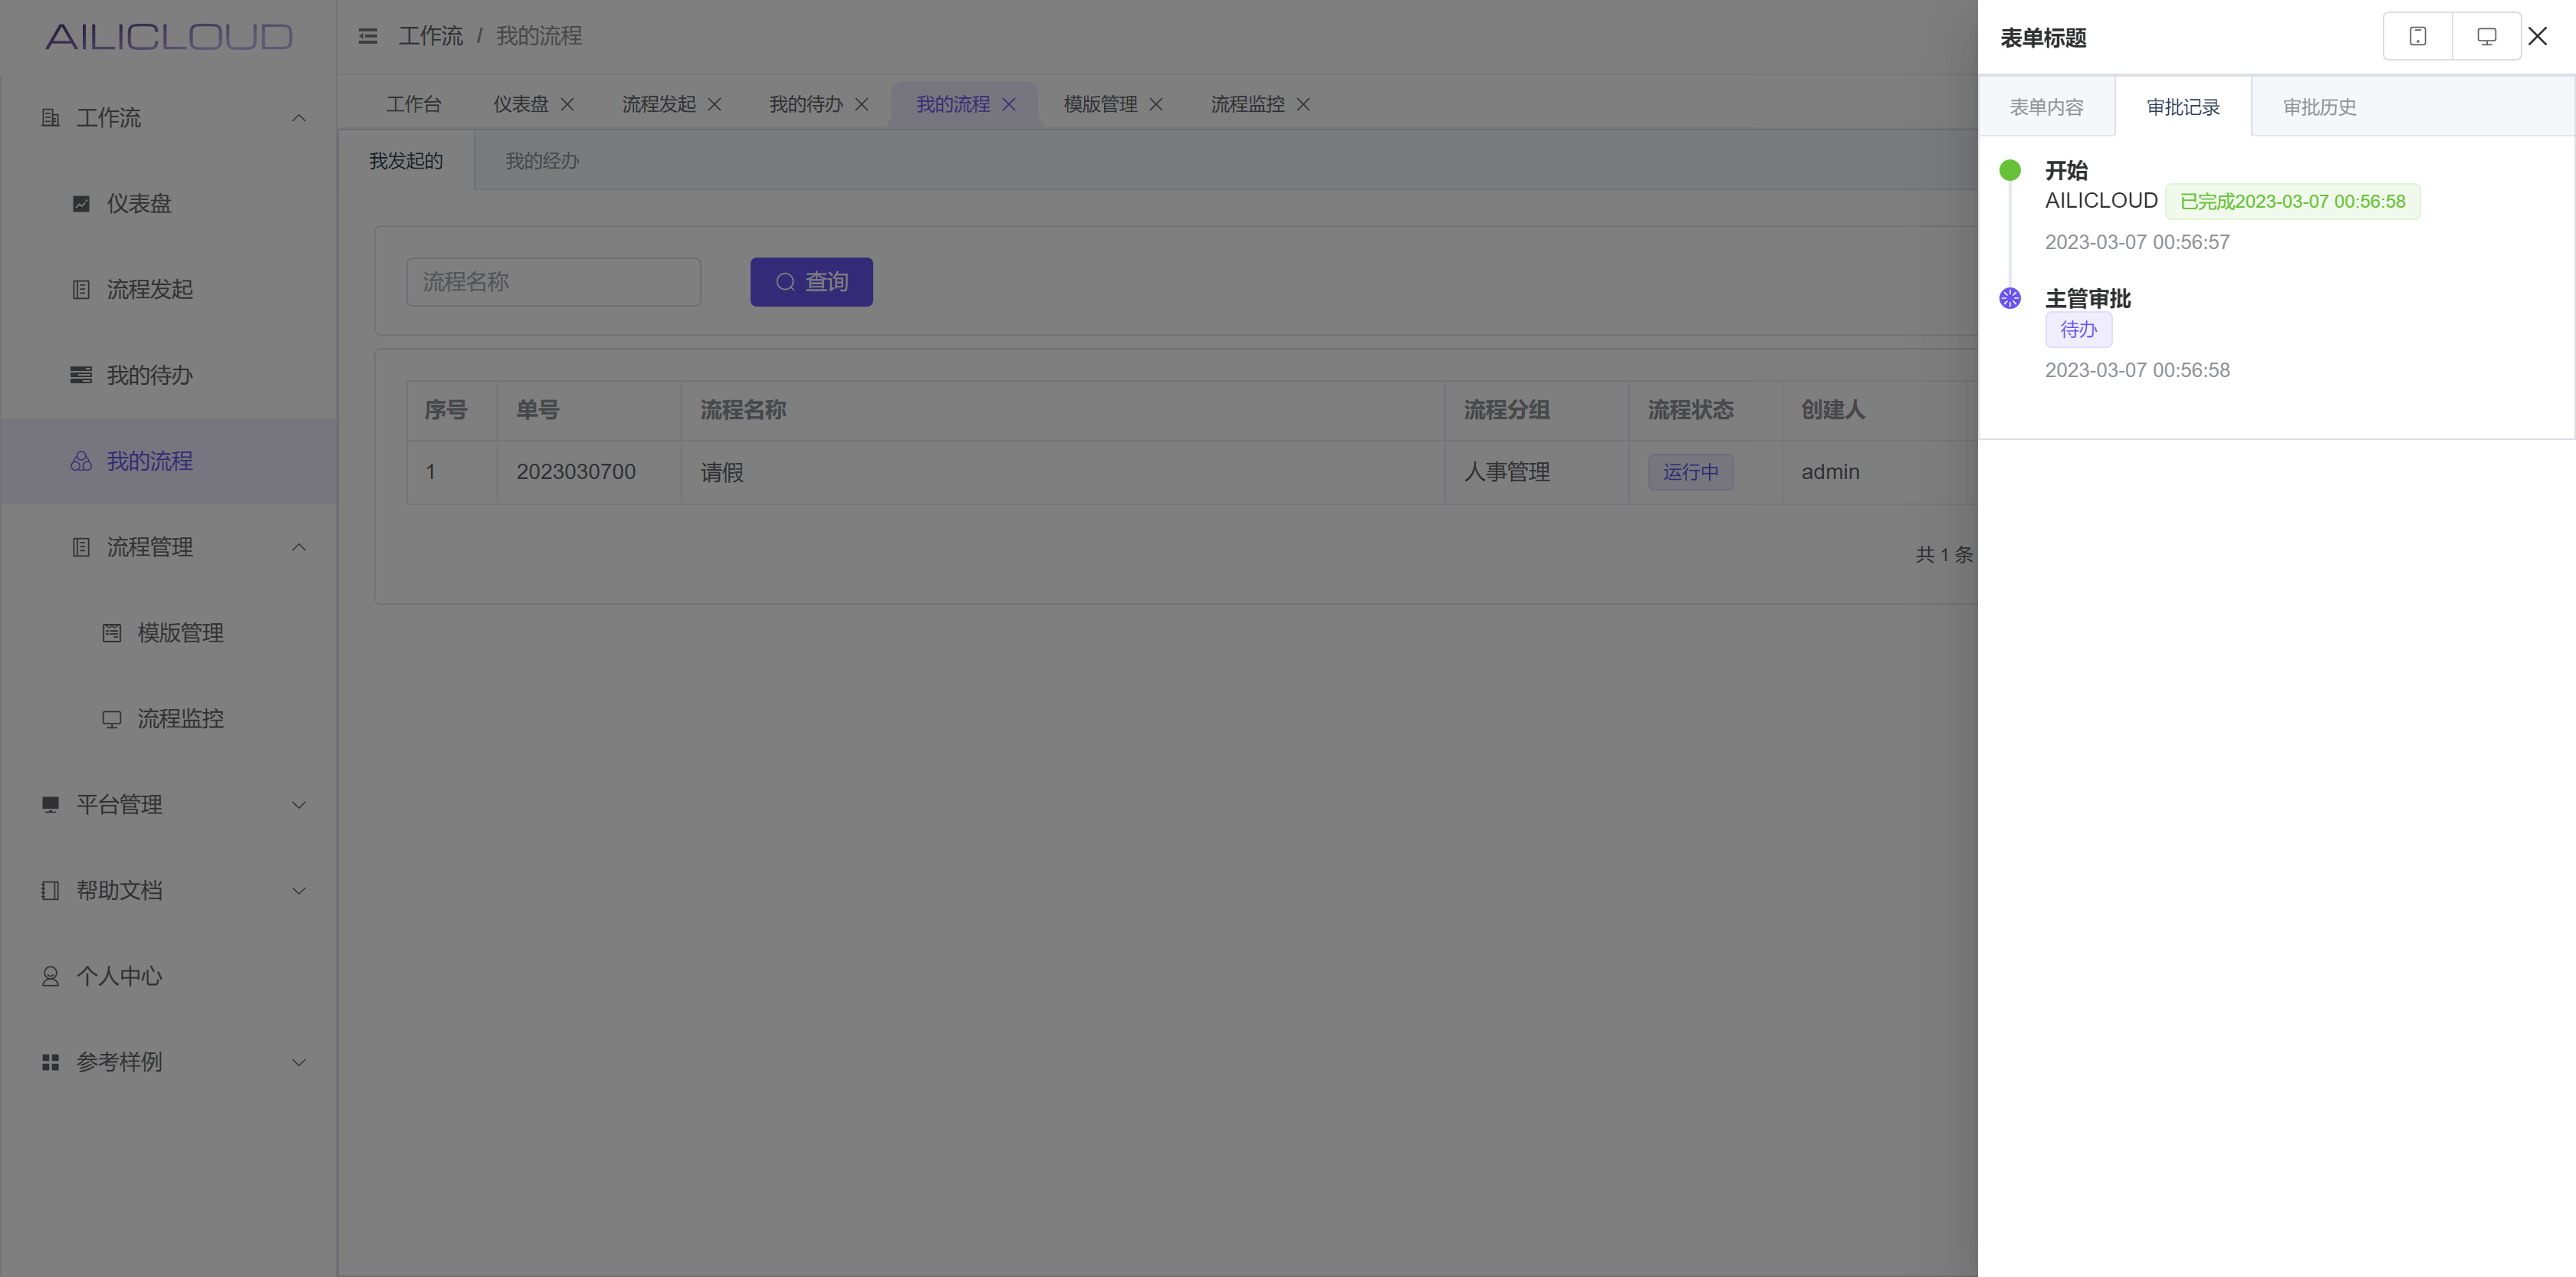
Task: Open 流程发起 in the sidebar
Action: 169,290
